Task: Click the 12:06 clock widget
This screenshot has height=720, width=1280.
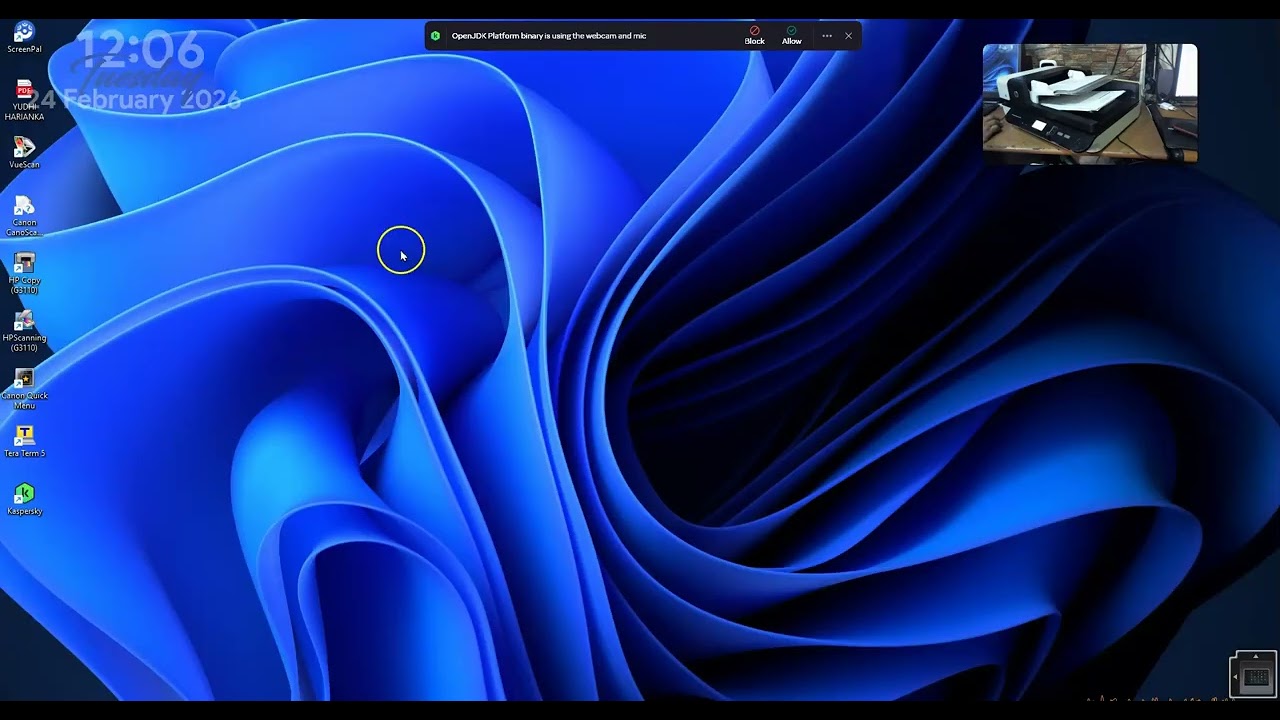Action: click(140, 51)
